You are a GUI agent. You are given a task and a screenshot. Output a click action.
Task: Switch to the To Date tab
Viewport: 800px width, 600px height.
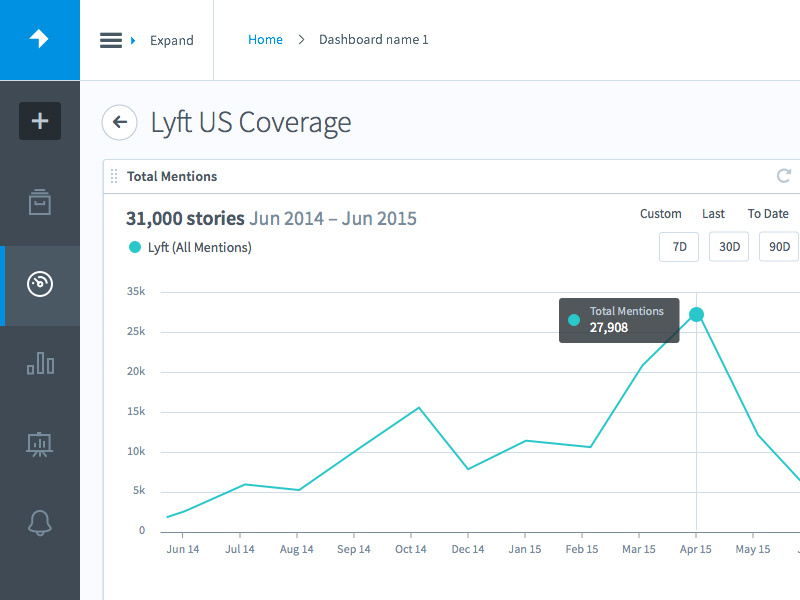tap(767, 213)
